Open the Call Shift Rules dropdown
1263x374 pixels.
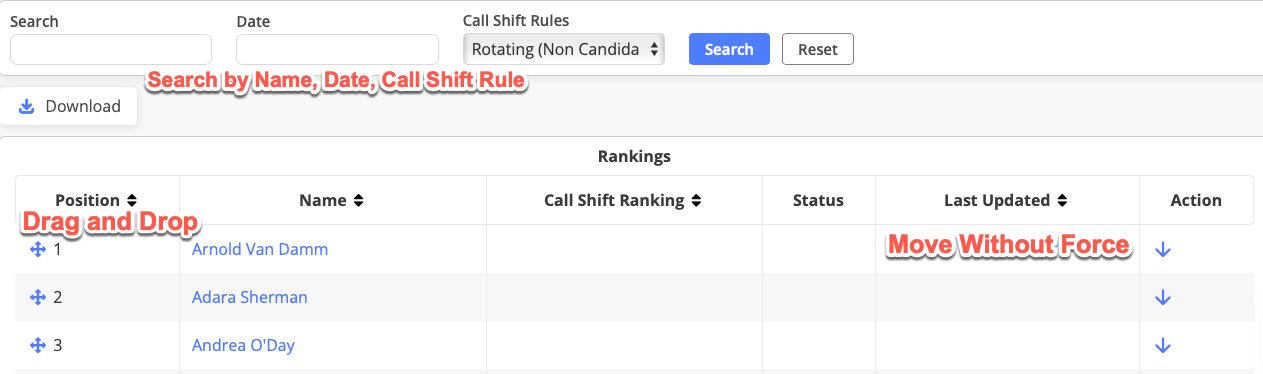(564, 49)
